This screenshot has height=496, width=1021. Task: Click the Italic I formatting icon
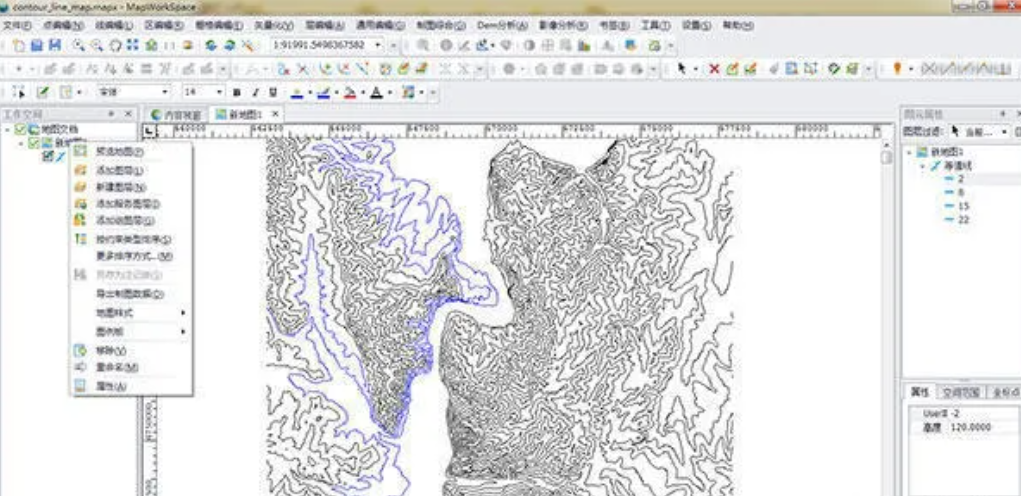coord(254,92)
